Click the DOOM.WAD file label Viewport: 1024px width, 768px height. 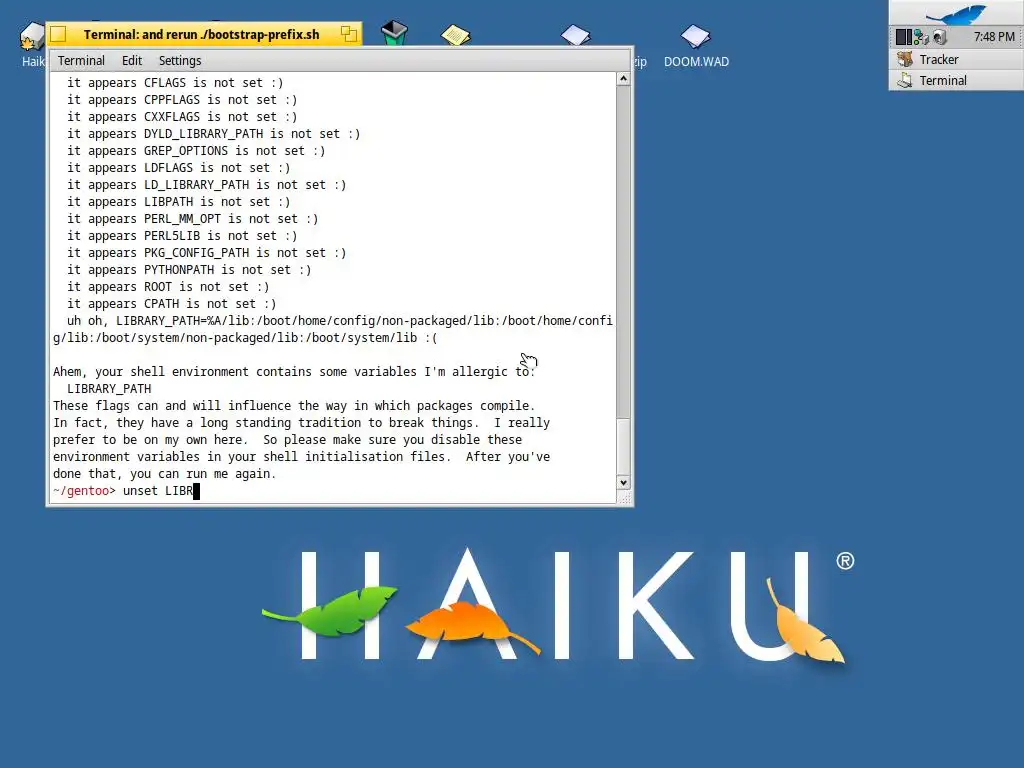[x=696, y=61]
